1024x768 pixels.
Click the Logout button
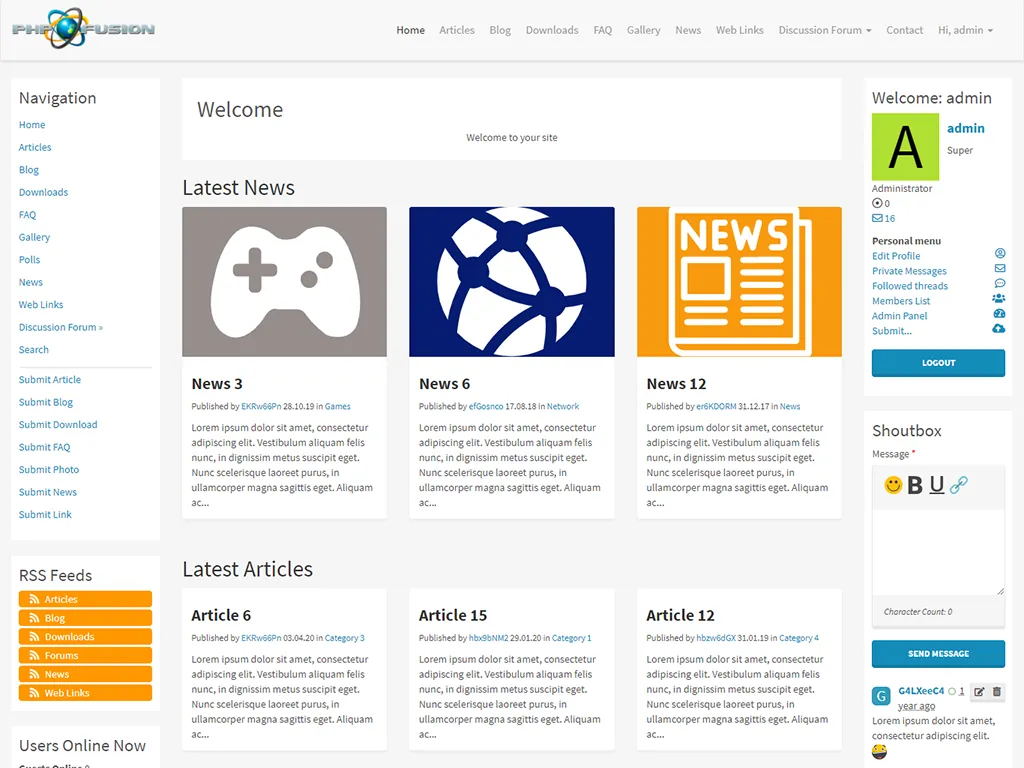click(x=938, y=363)
